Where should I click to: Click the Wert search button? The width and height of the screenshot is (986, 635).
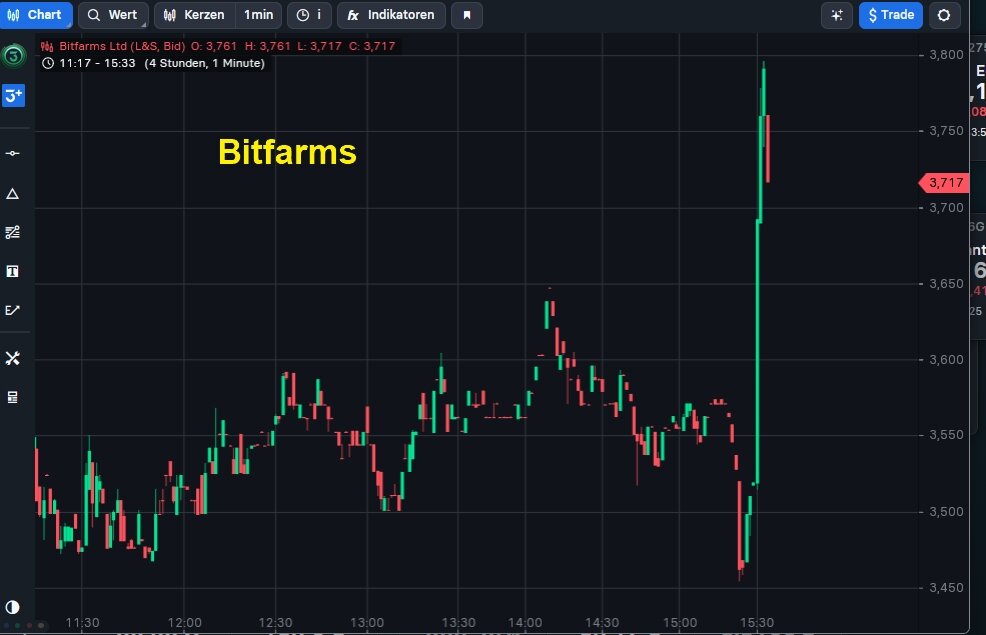[x=113, y=15]
